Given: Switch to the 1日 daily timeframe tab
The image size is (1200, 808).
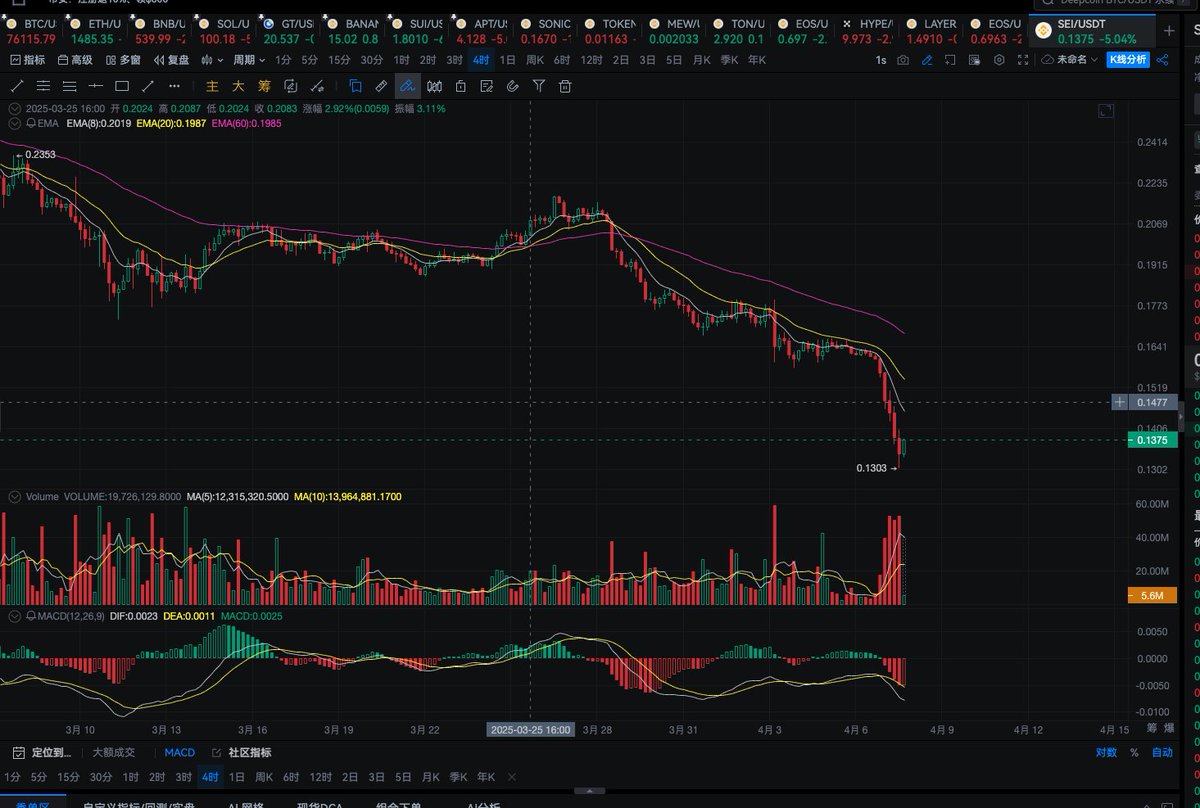Looking at the screenshot, I should (505, 59).
